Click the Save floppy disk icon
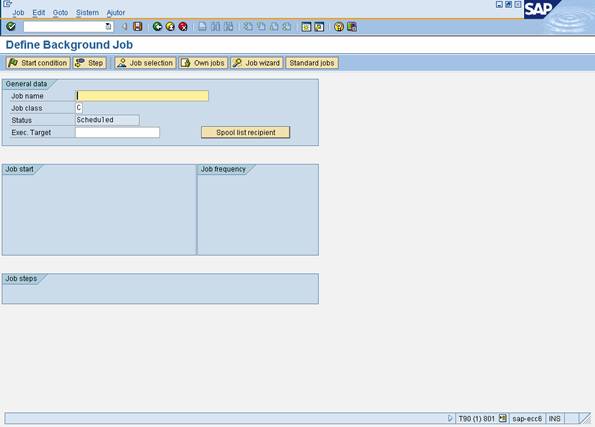Screen dimensions: 595x427 coord(138,27)
